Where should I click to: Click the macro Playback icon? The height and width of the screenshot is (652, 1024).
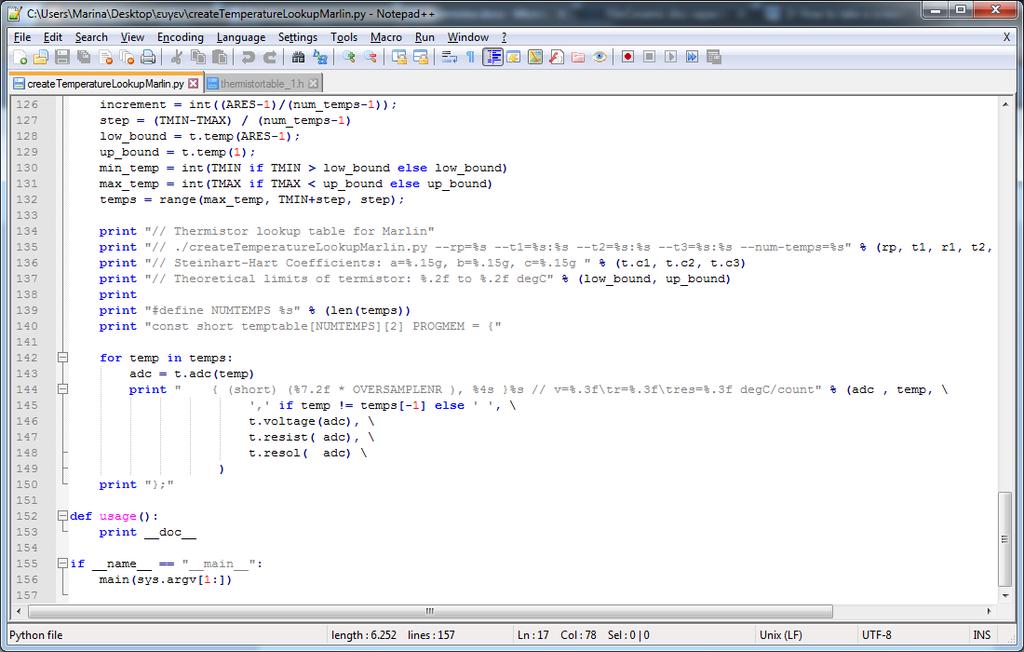click(x=671, y=57)
